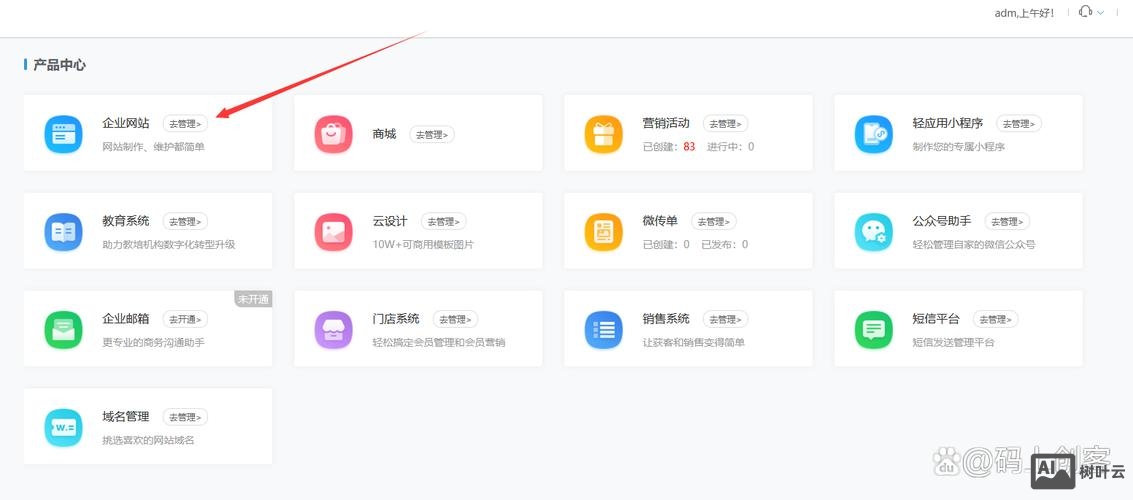Click the 门店系统 title text
The width and height of the screenshot is (1133, 500).
tap(396, 318)
